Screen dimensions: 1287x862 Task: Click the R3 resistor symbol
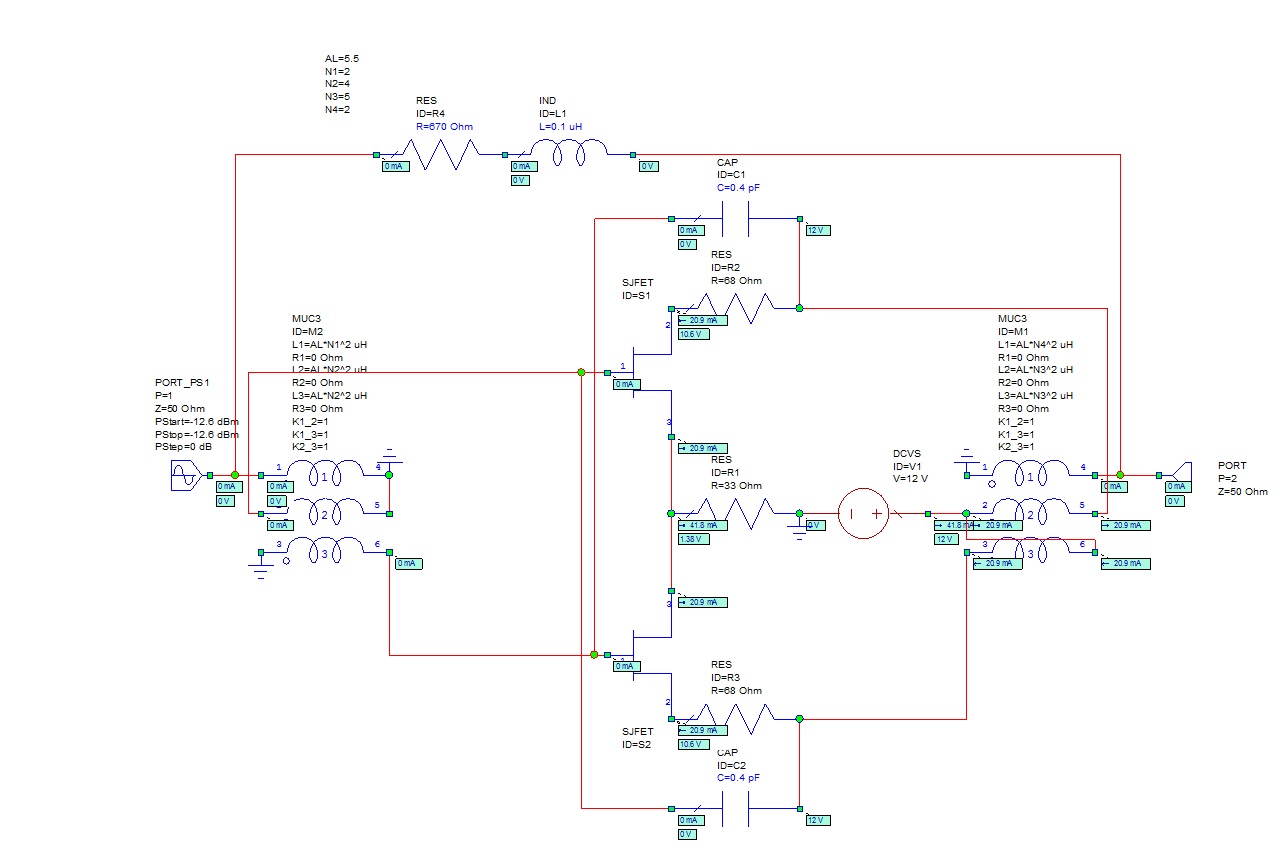736,718
